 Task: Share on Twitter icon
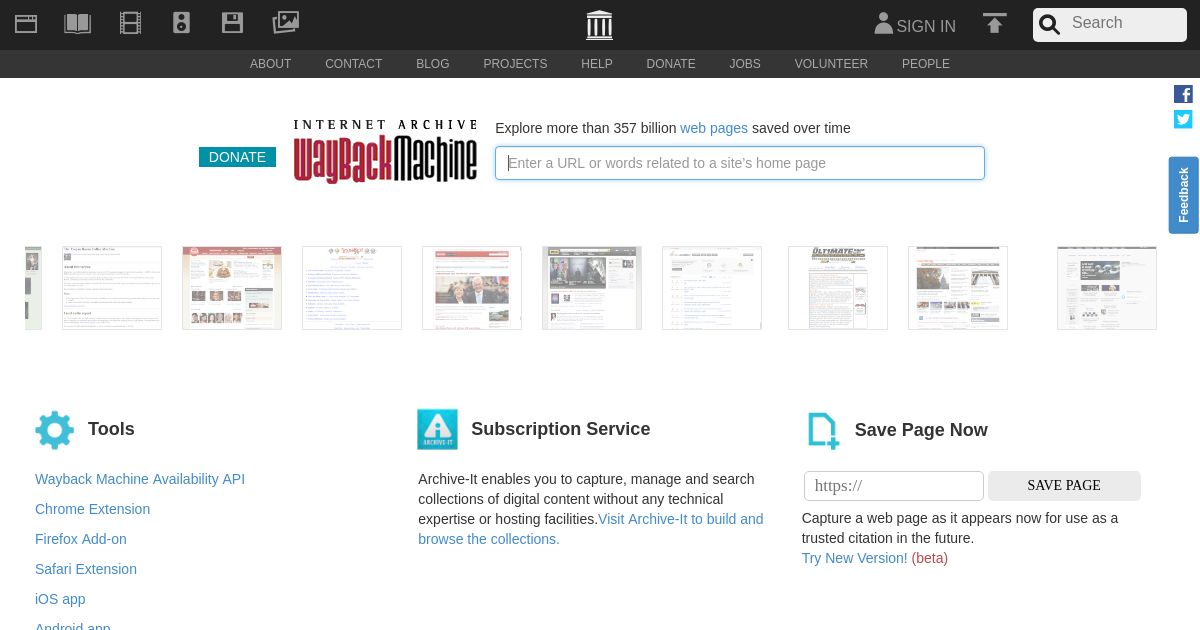(x=1183, y=119)
